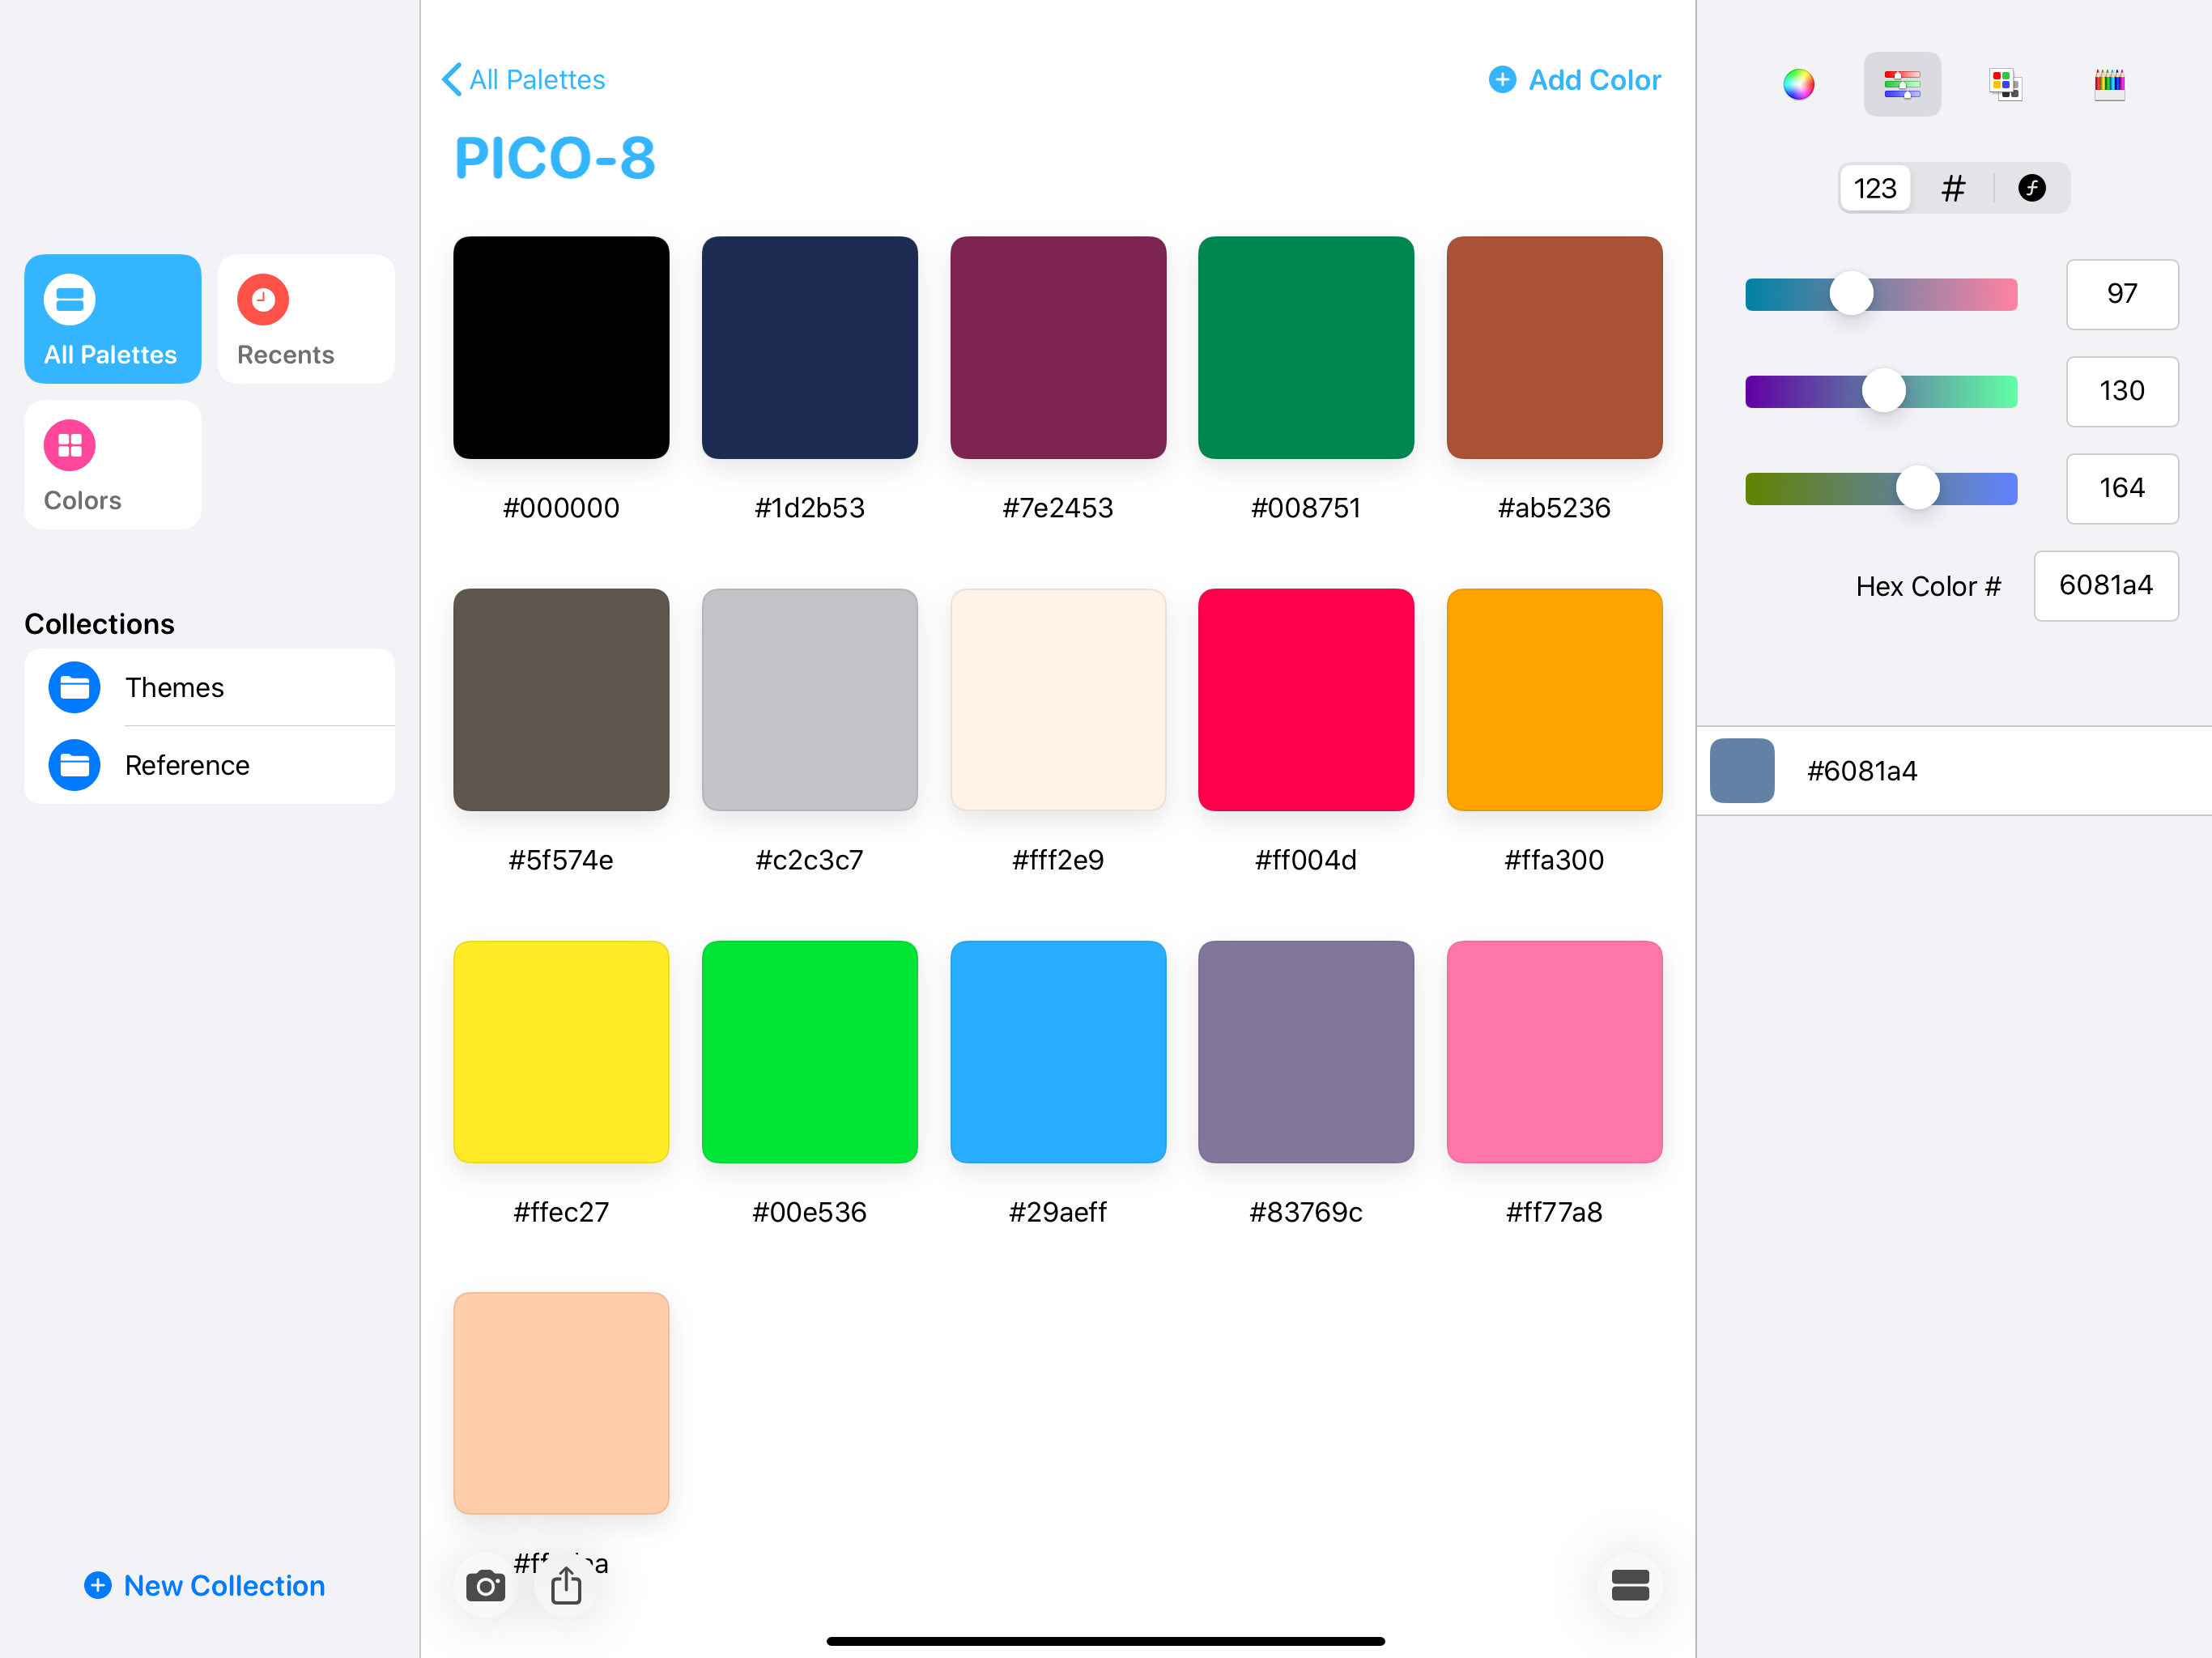Open the crayons pencil picker
This screenshot has height=1658, width=2212.
coord(2109,84)
